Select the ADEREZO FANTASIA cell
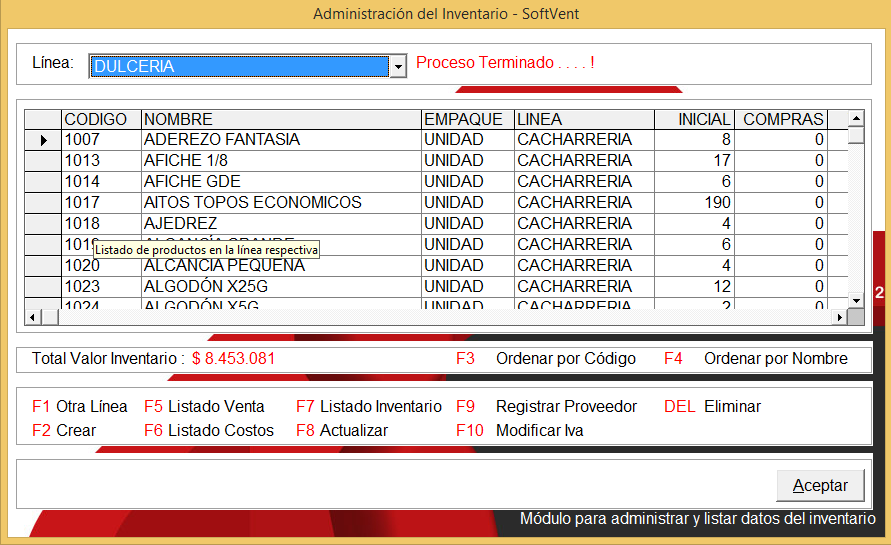The image size is (891, 545). point(280,140)
